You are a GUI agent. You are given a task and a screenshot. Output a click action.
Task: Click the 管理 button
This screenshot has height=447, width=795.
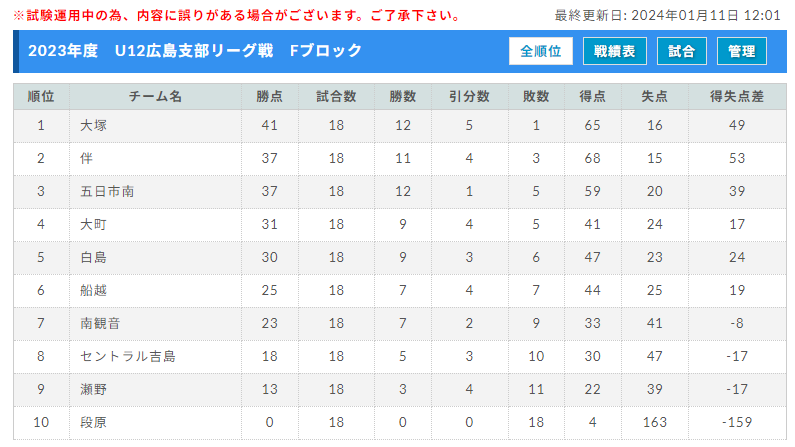click(741, 51)
